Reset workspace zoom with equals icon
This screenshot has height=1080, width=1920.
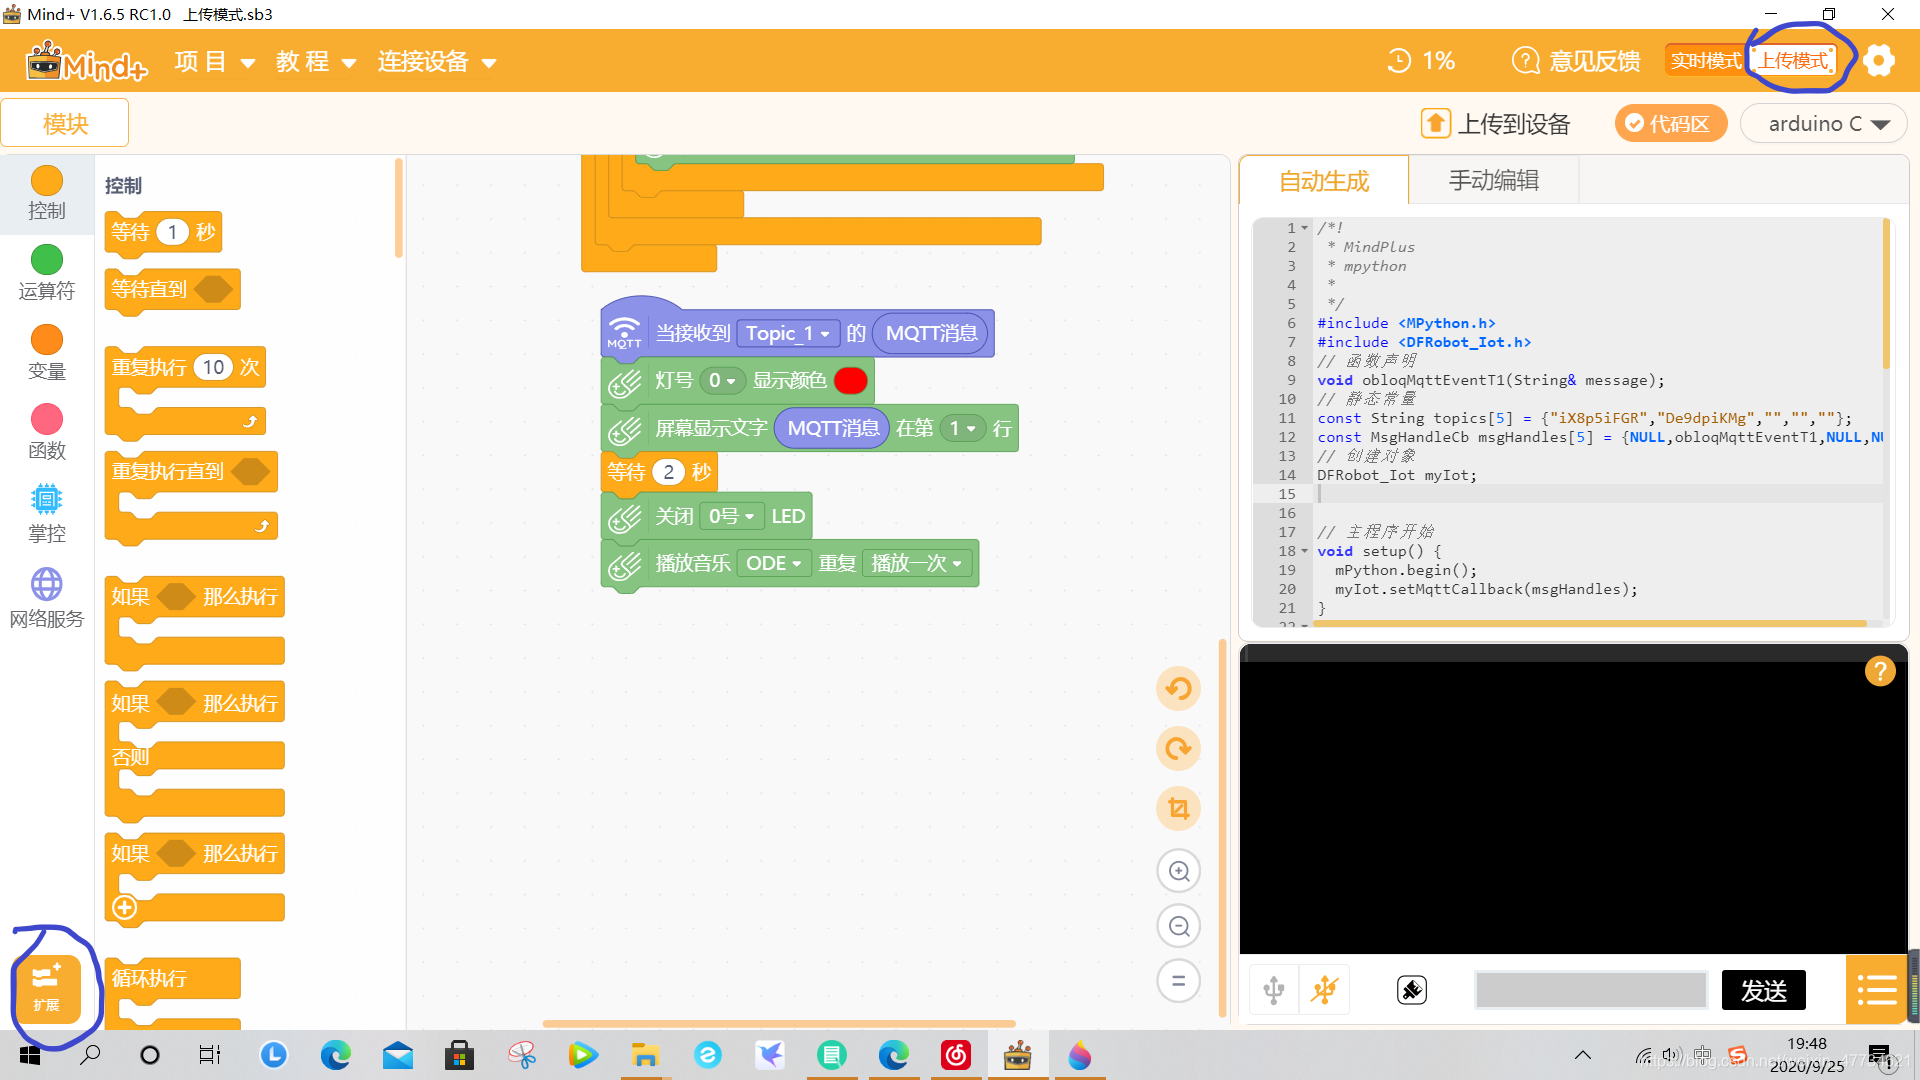1179,981
